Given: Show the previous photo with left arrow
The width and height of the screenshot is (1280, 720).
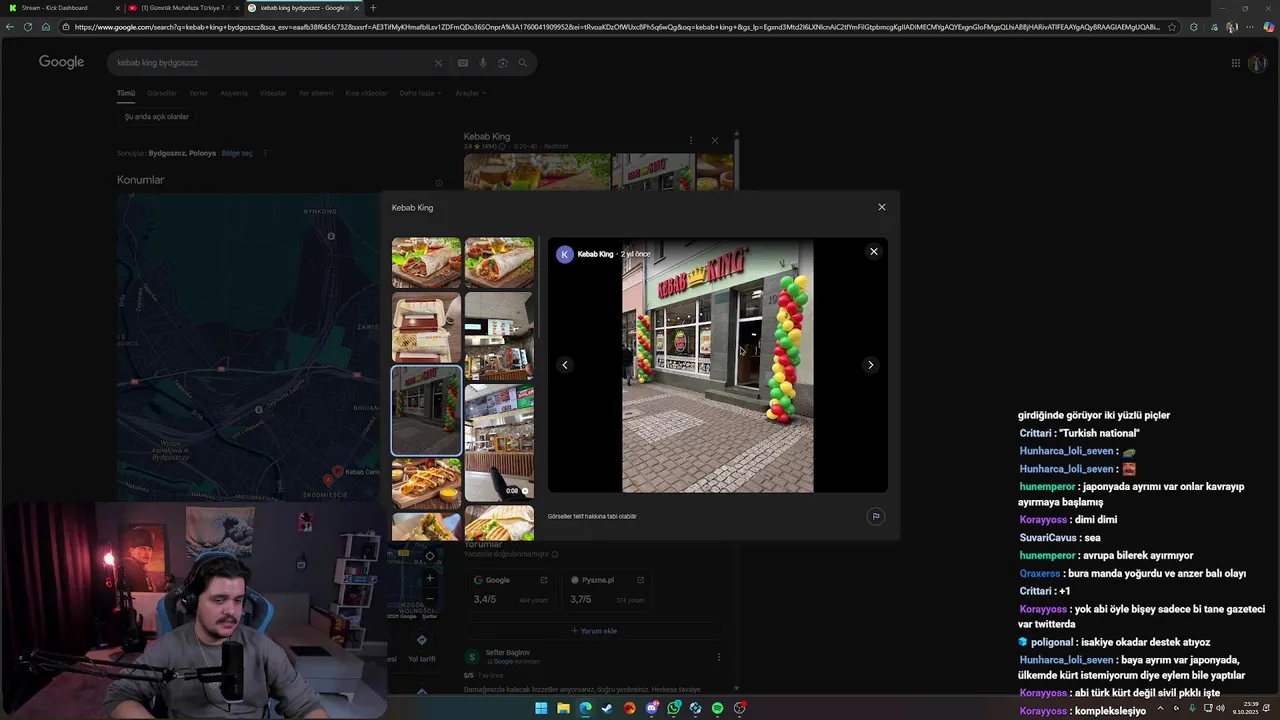Looking at the screenshot, I should point(565,365).
